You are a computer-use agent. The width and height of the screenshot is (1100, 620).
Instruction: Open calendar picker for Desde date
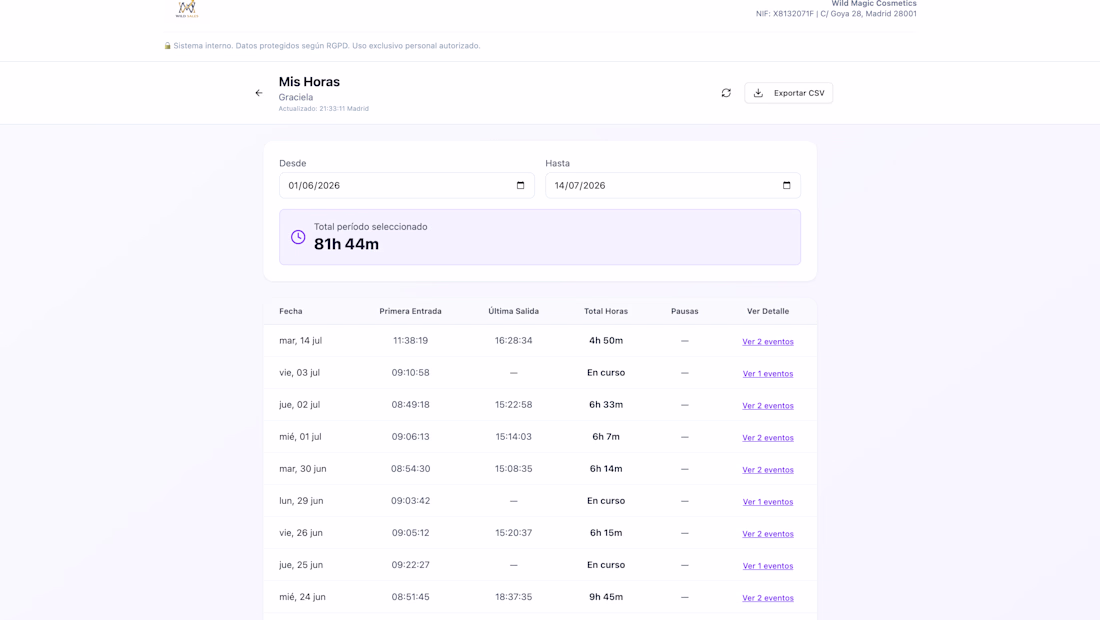point(521,185)
